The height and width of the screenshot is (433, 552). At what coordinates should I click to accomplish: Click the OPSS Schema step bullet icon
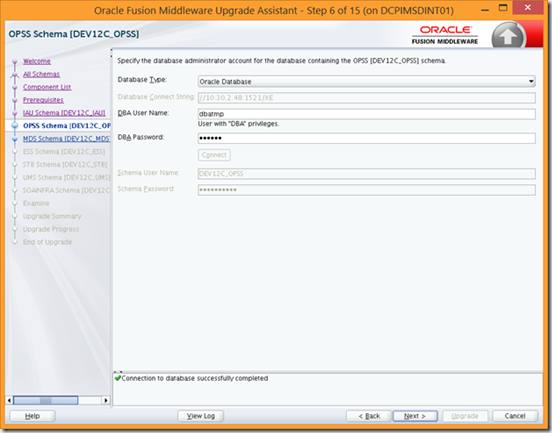click(15, 126)
